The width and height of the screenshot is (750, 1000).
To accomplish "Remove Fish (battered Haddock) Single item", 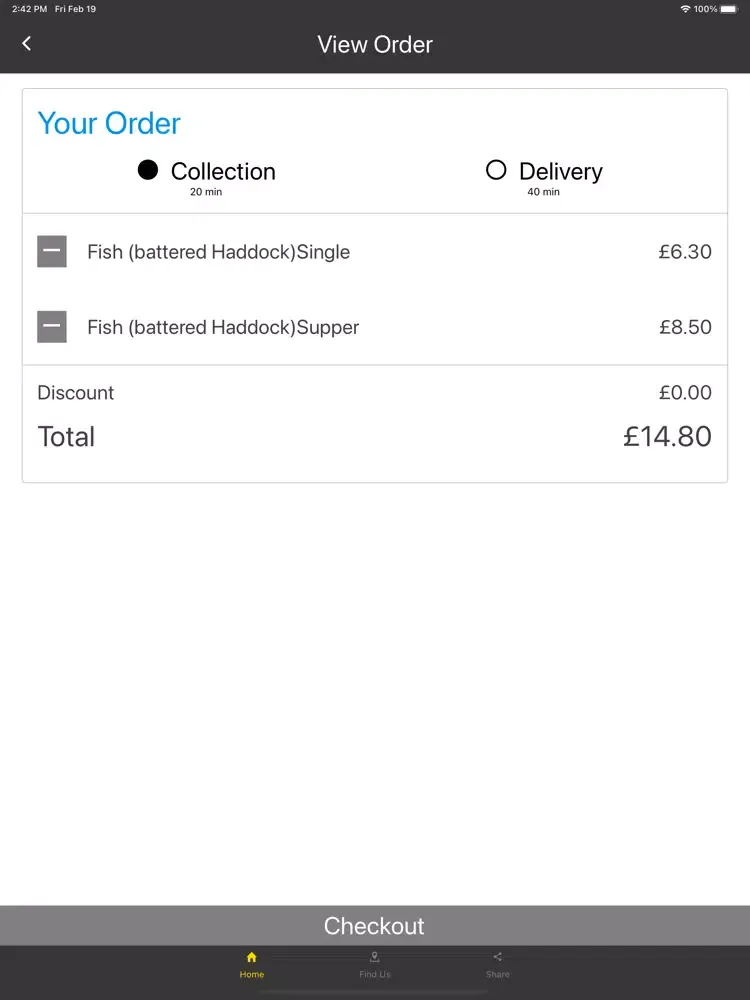I will 52,251.
